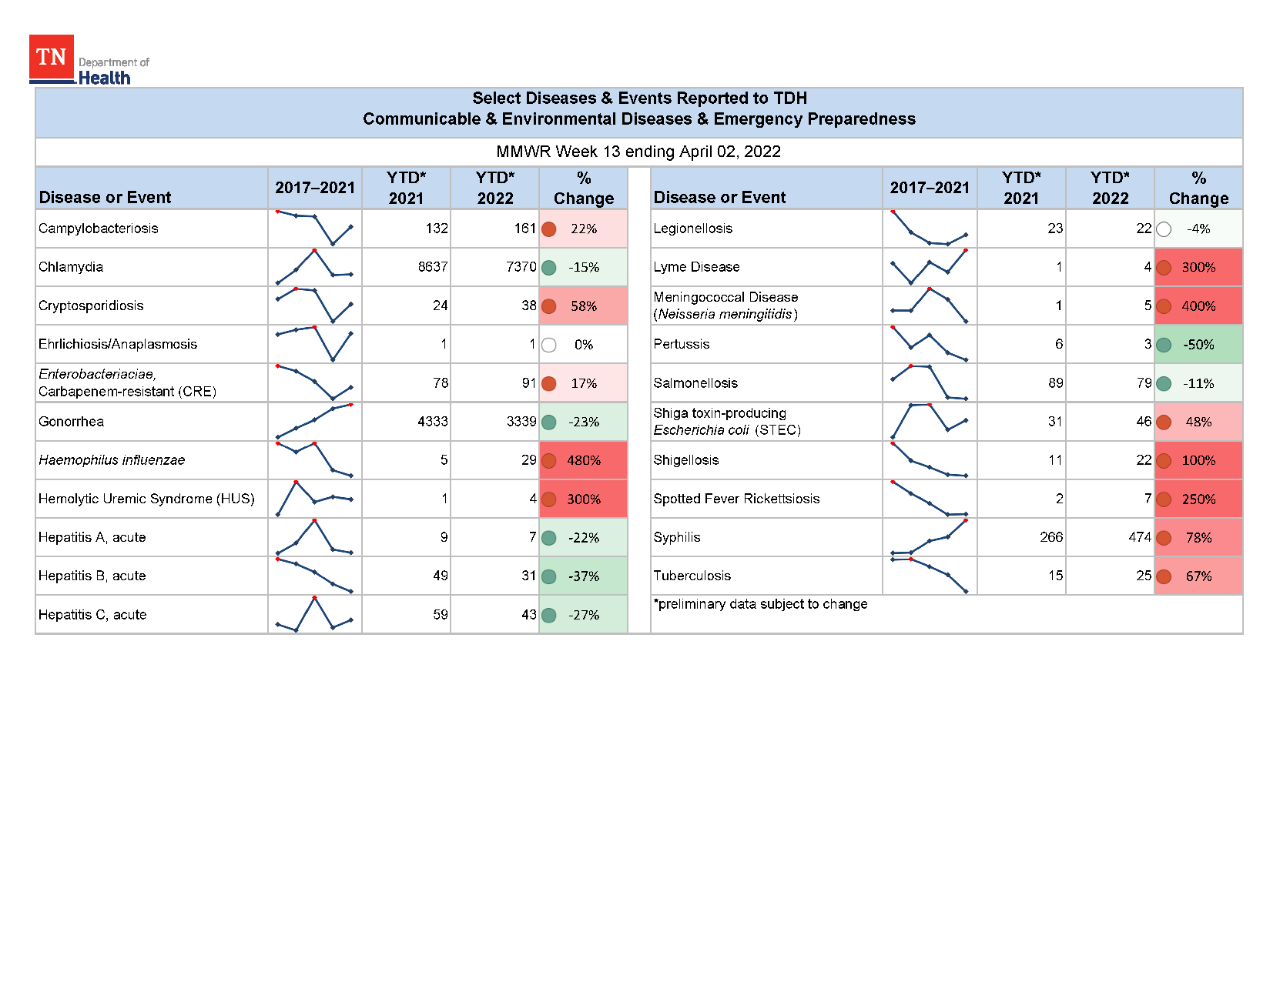Image resolution: width=1280 pixels, height=985 pixels.
Task: Click the '400%' change for Meningococcal Disease
Action: coord(1199,306)
